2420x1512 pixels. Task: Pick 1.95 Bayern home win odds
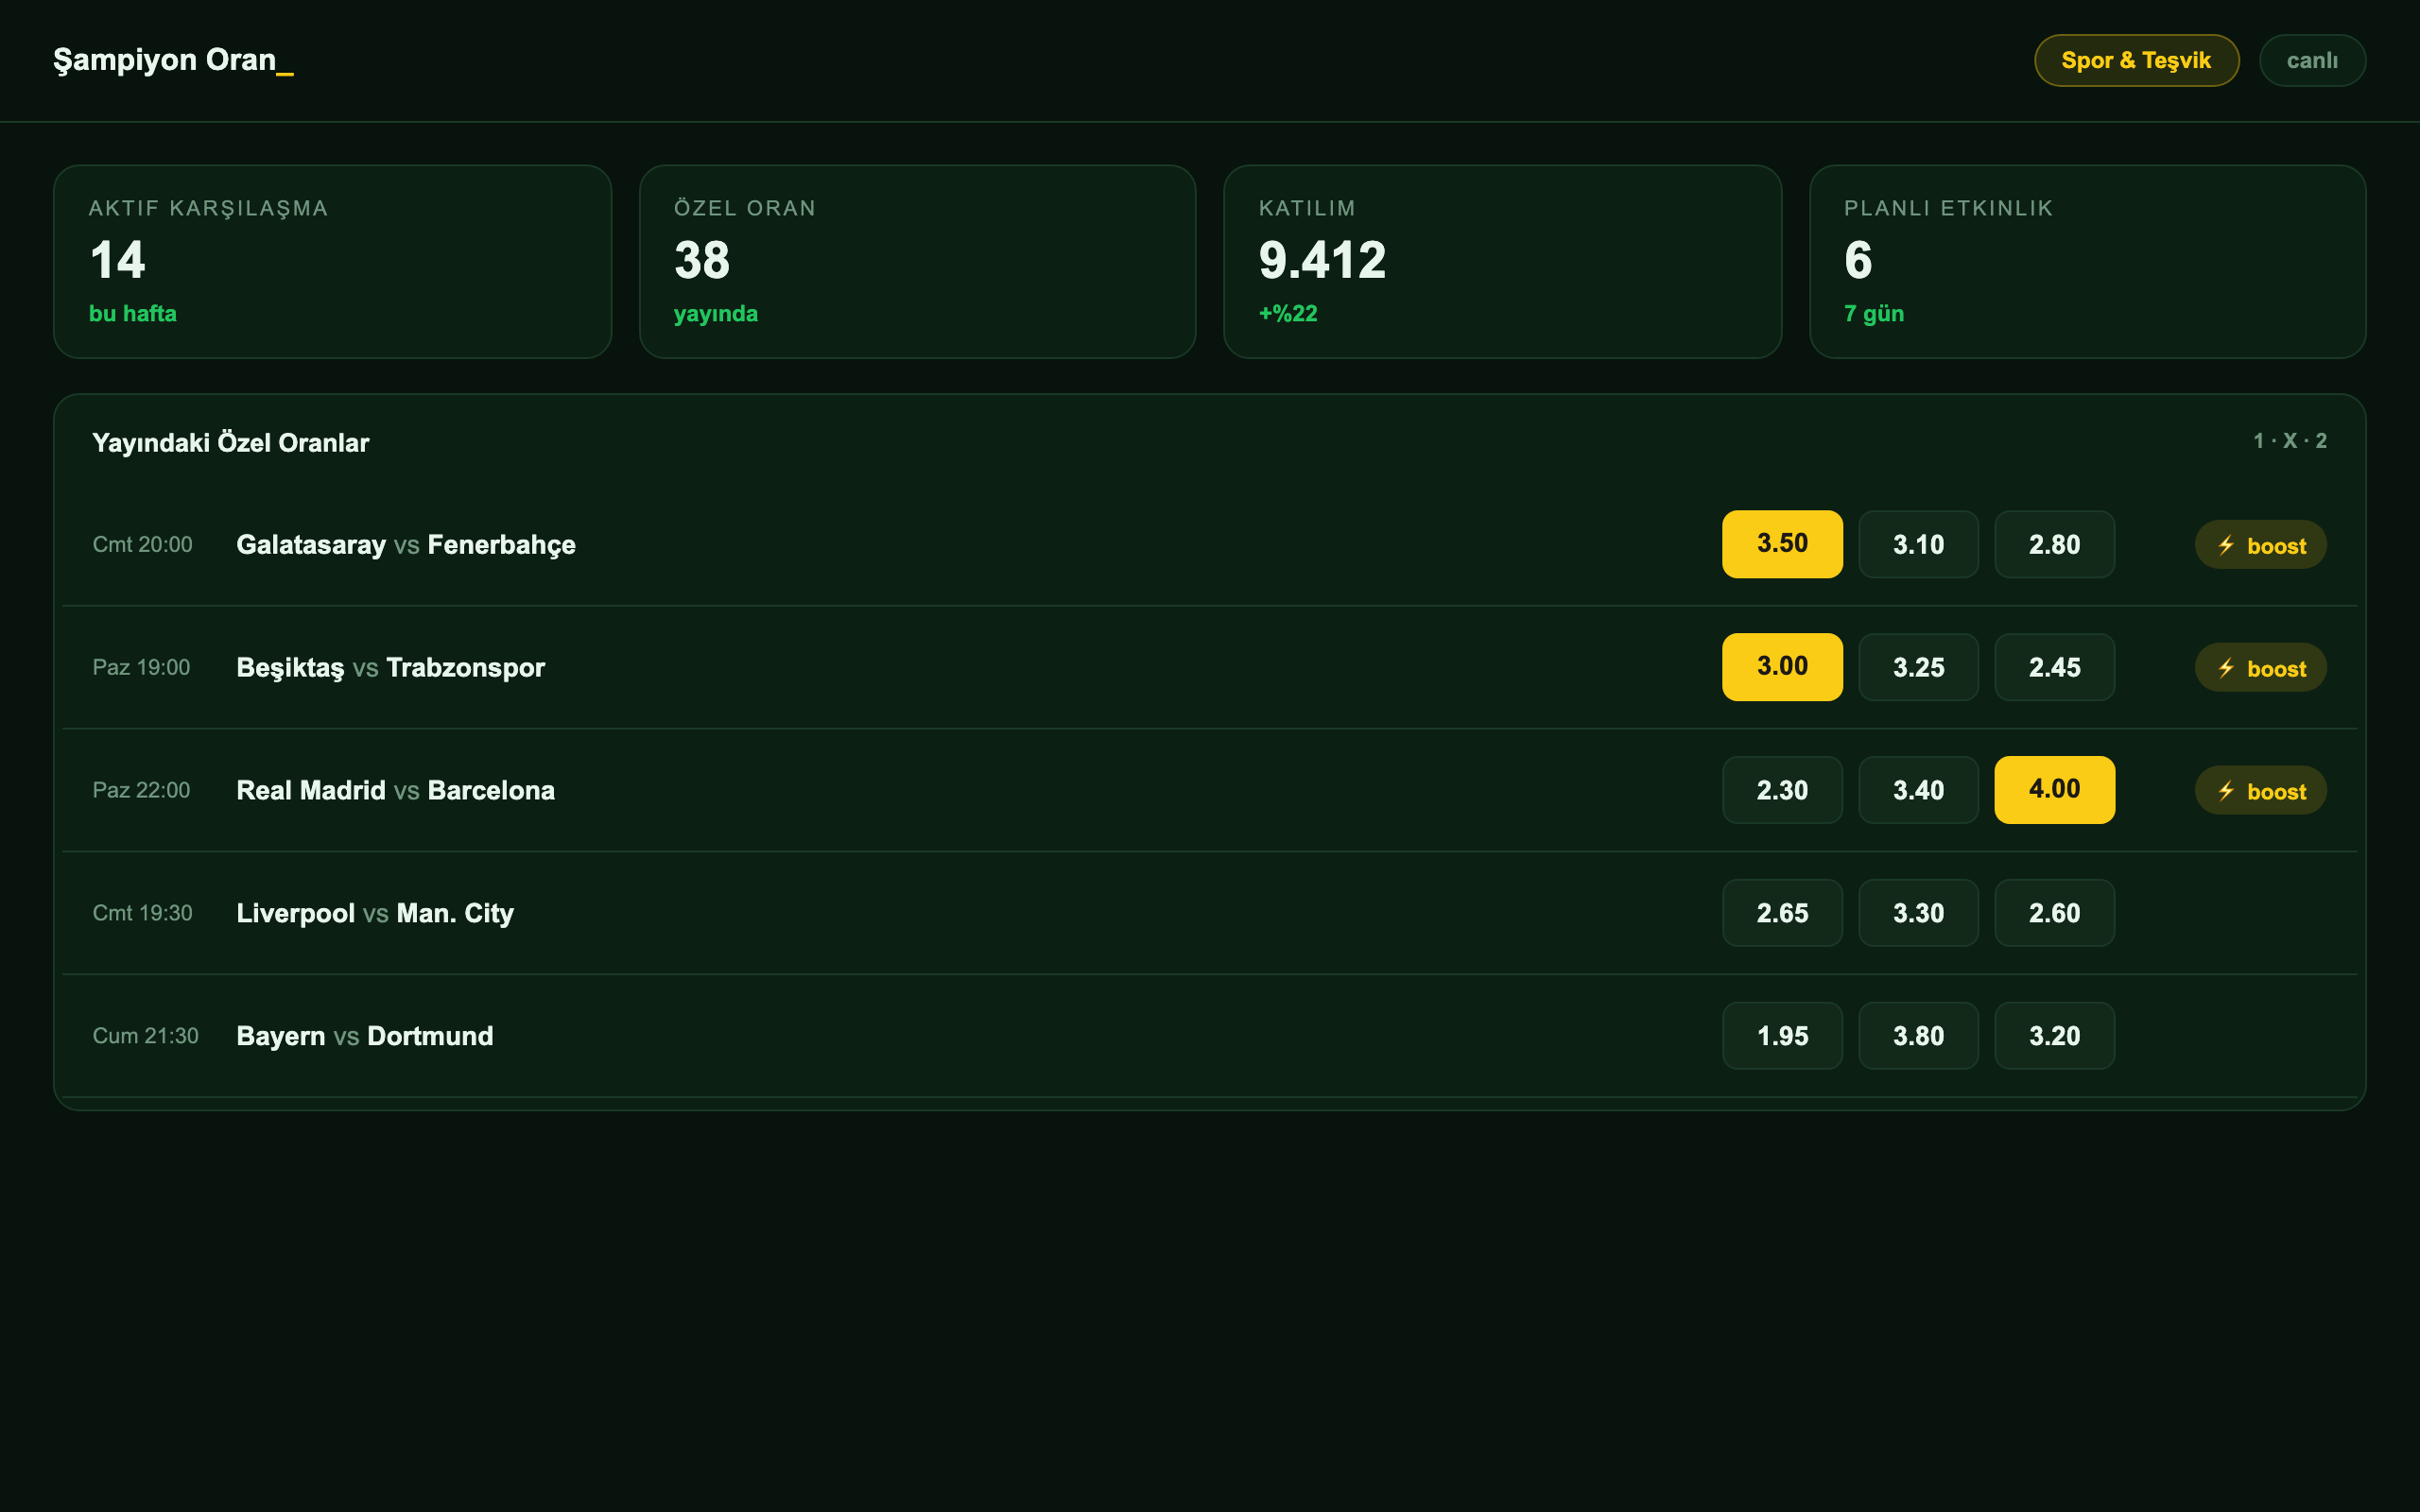1782,1036
